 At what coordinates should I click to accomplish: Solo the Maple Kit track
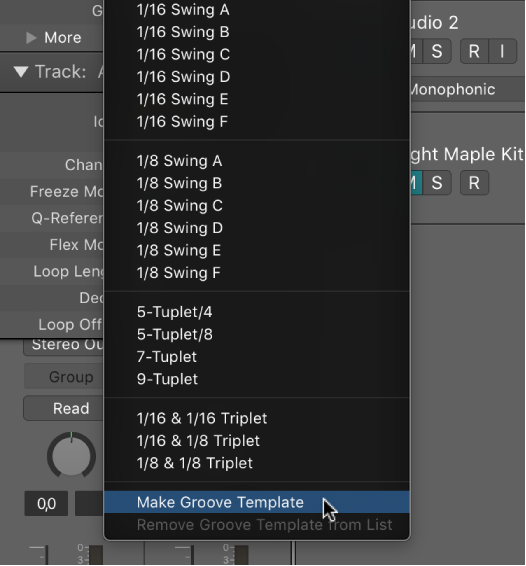(437, 183)
